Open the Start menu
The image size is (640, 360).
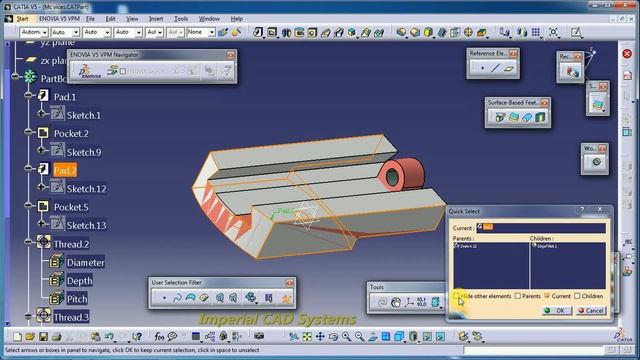click(x=22, y=19)
